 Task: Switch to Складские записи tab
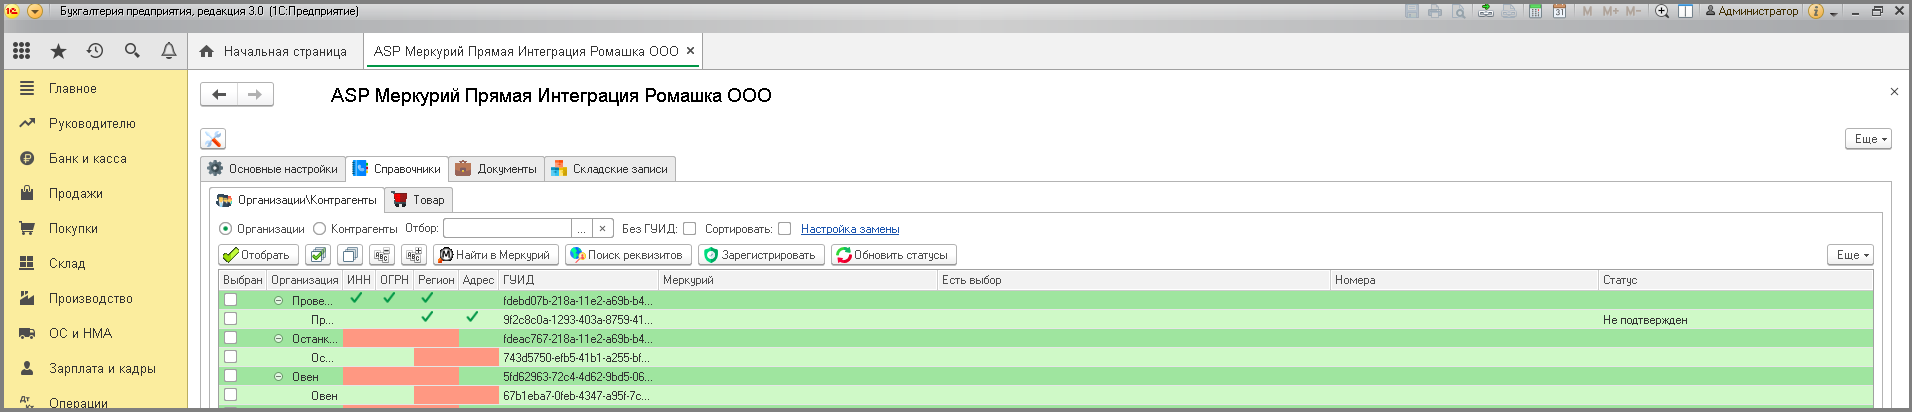tap(610, 169)
